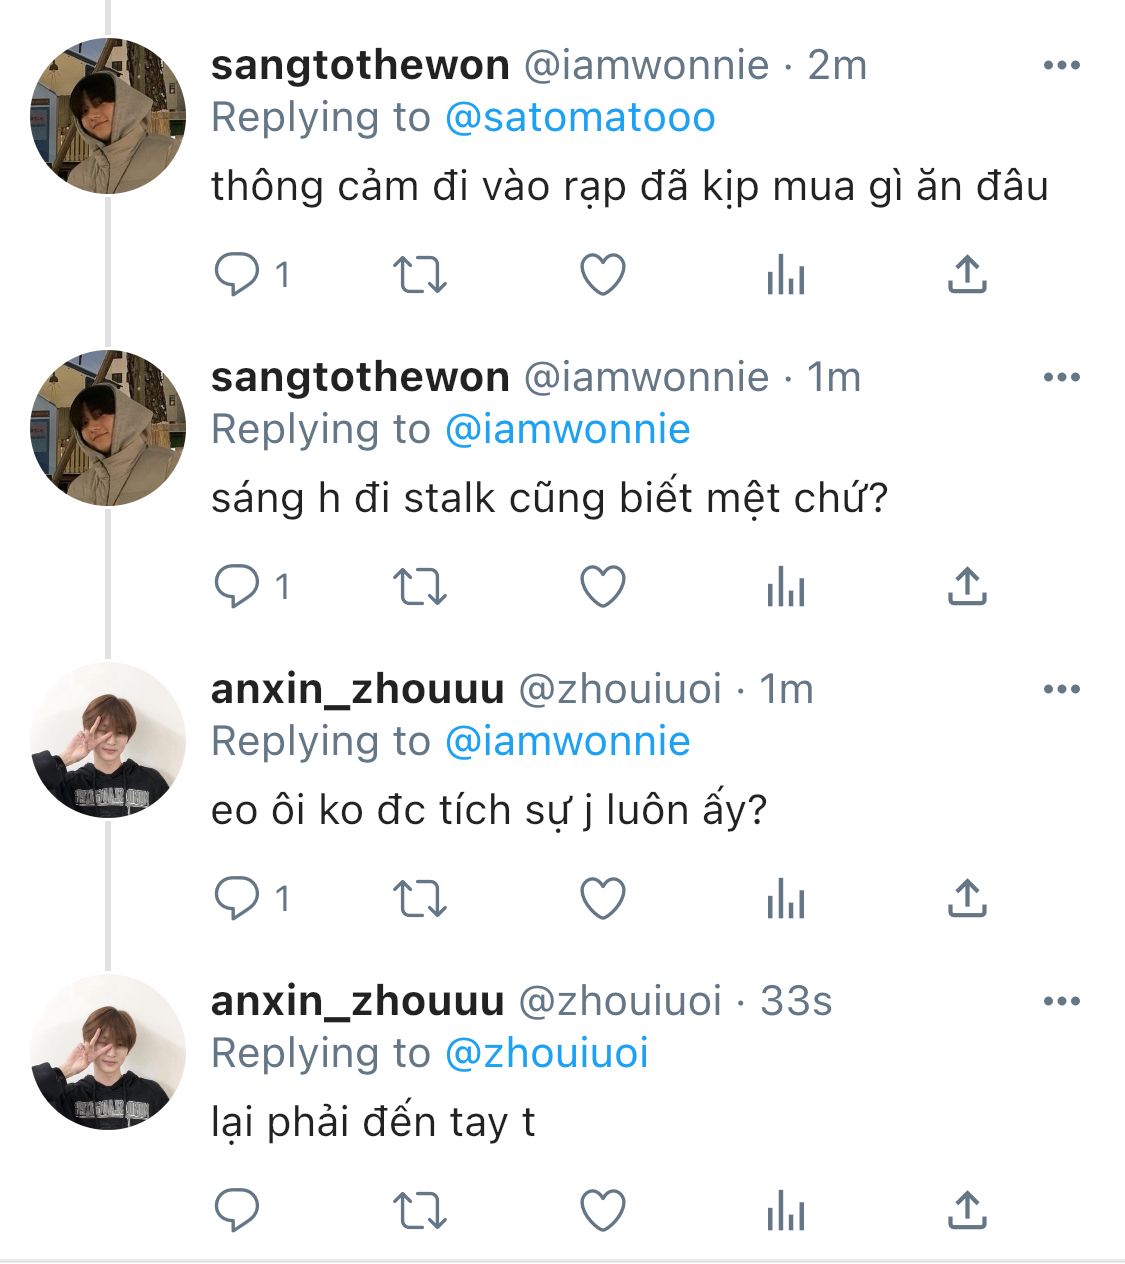
Task: Open more options on the 2m tweet
Action: 1061,66
